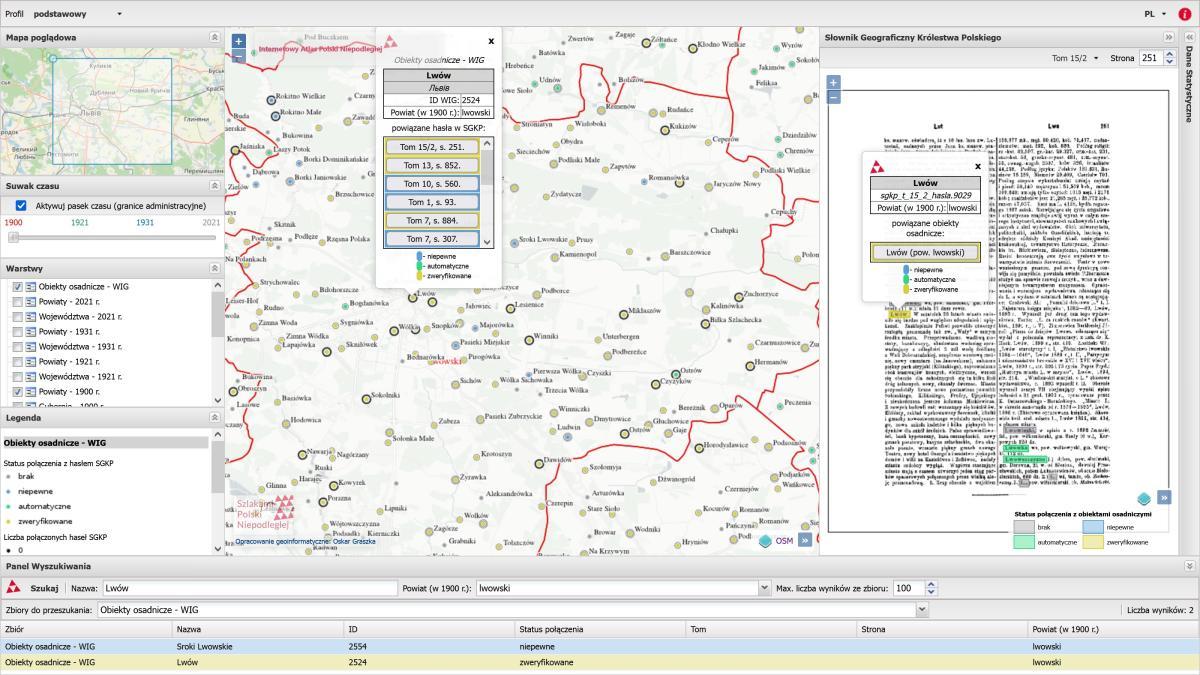
Task: Uncheck the Obiekty osadnicze - WIG layer
Action: 18,287
